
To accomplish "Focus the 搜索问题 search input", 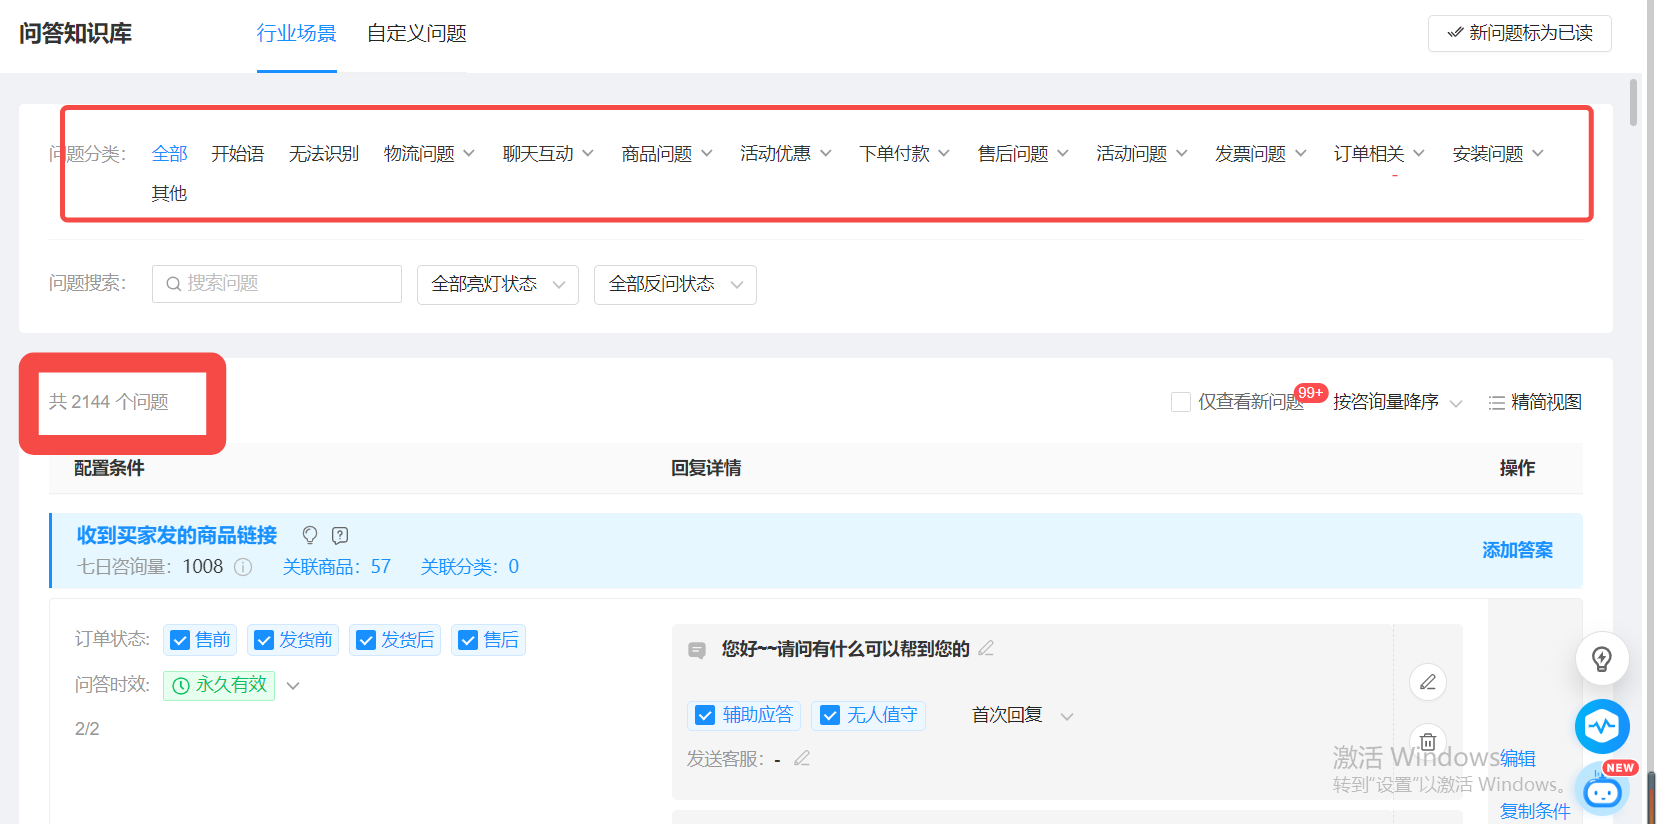I will tap(277, 284).
